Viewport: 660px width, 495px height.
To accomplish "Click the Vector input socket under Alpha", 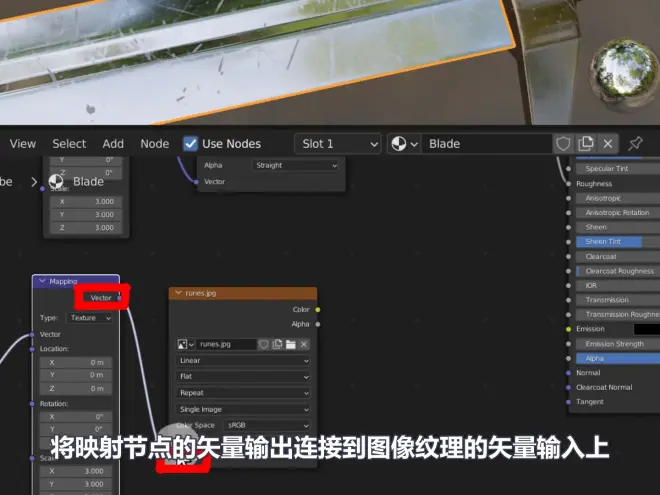I will [196, 182].
